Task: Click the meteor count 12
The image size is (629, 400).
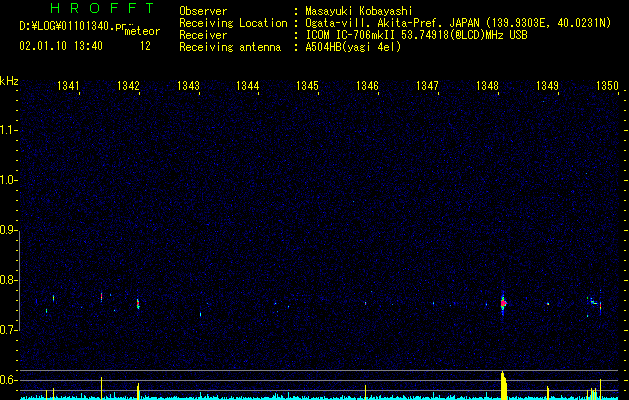Action: pos(145,46)
